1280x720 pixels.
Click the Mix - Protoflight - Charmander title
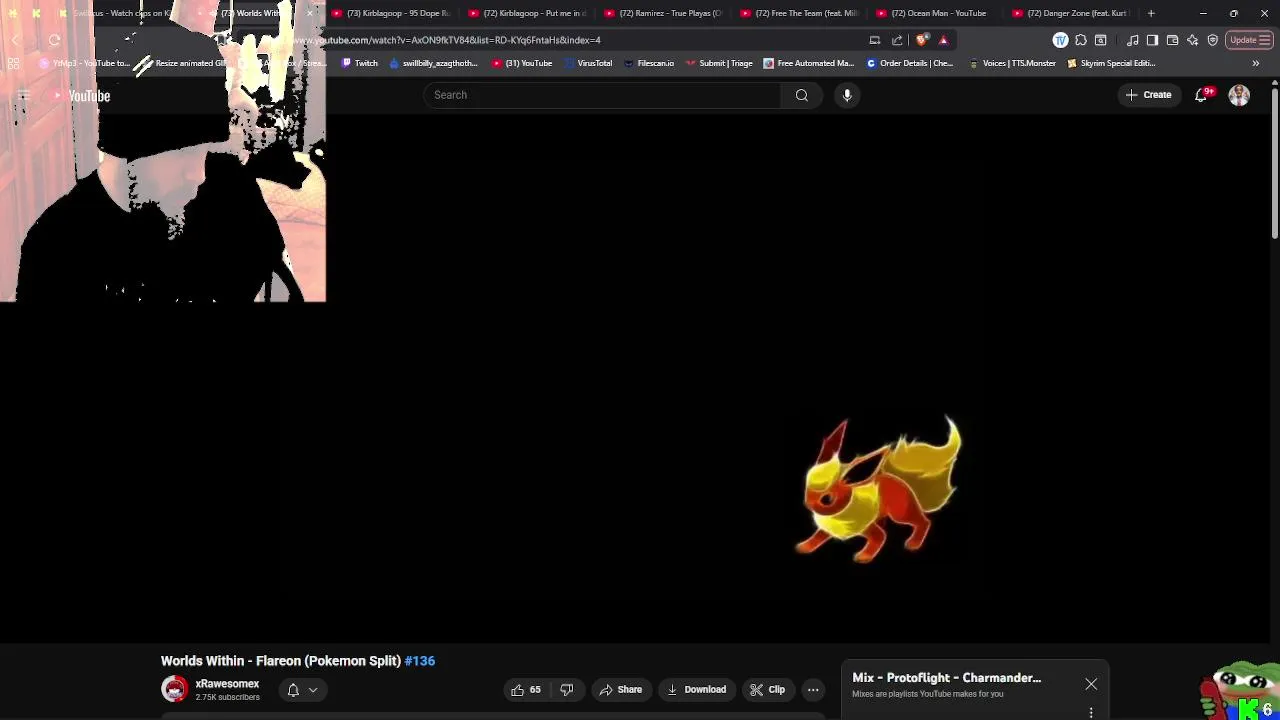click(x=946, y=678)
